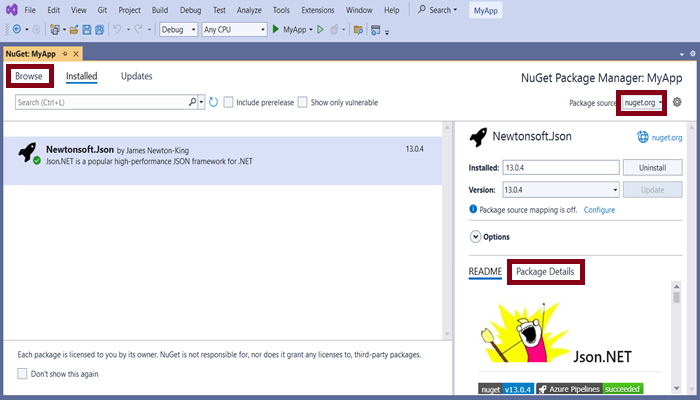Open the Version 13.0.4 dropdown
700x400 pixels.
(561, 190)
